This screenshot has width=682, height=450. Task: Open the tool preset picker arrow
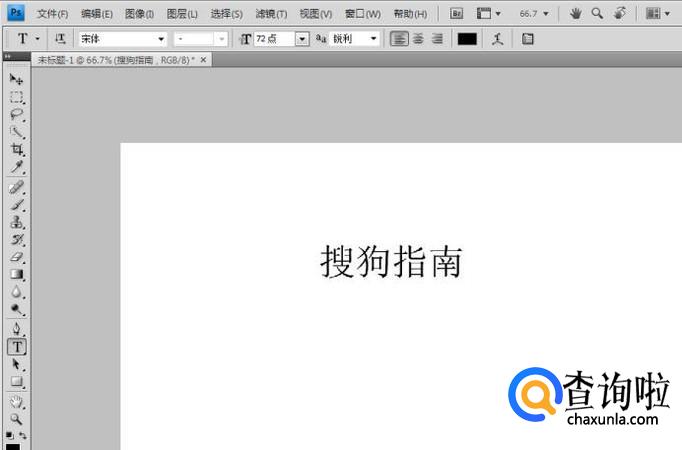[x=37, y=39]
